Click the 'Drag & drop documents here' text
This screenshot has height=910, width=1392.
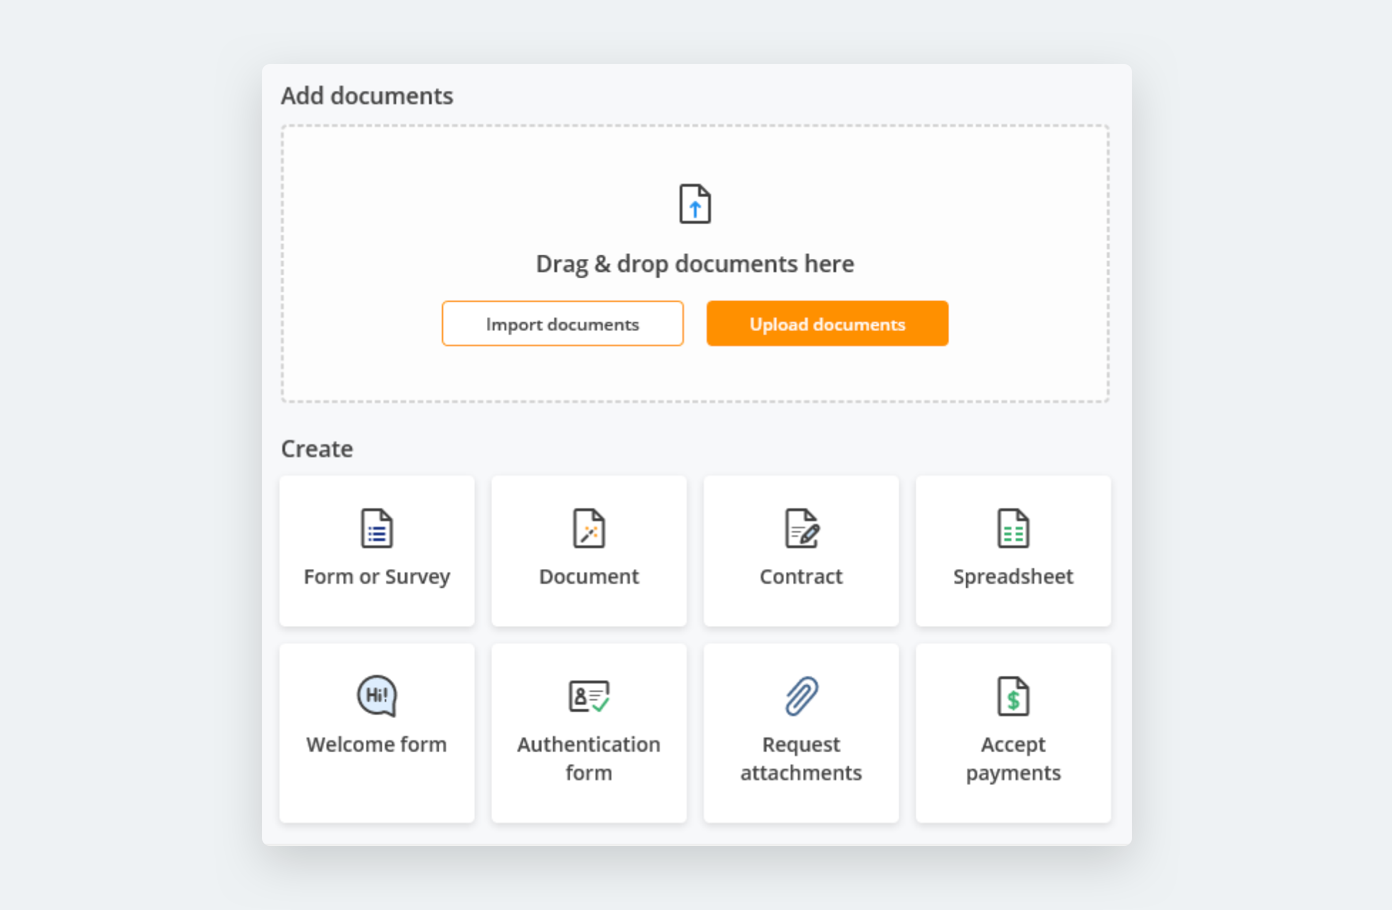695,264
